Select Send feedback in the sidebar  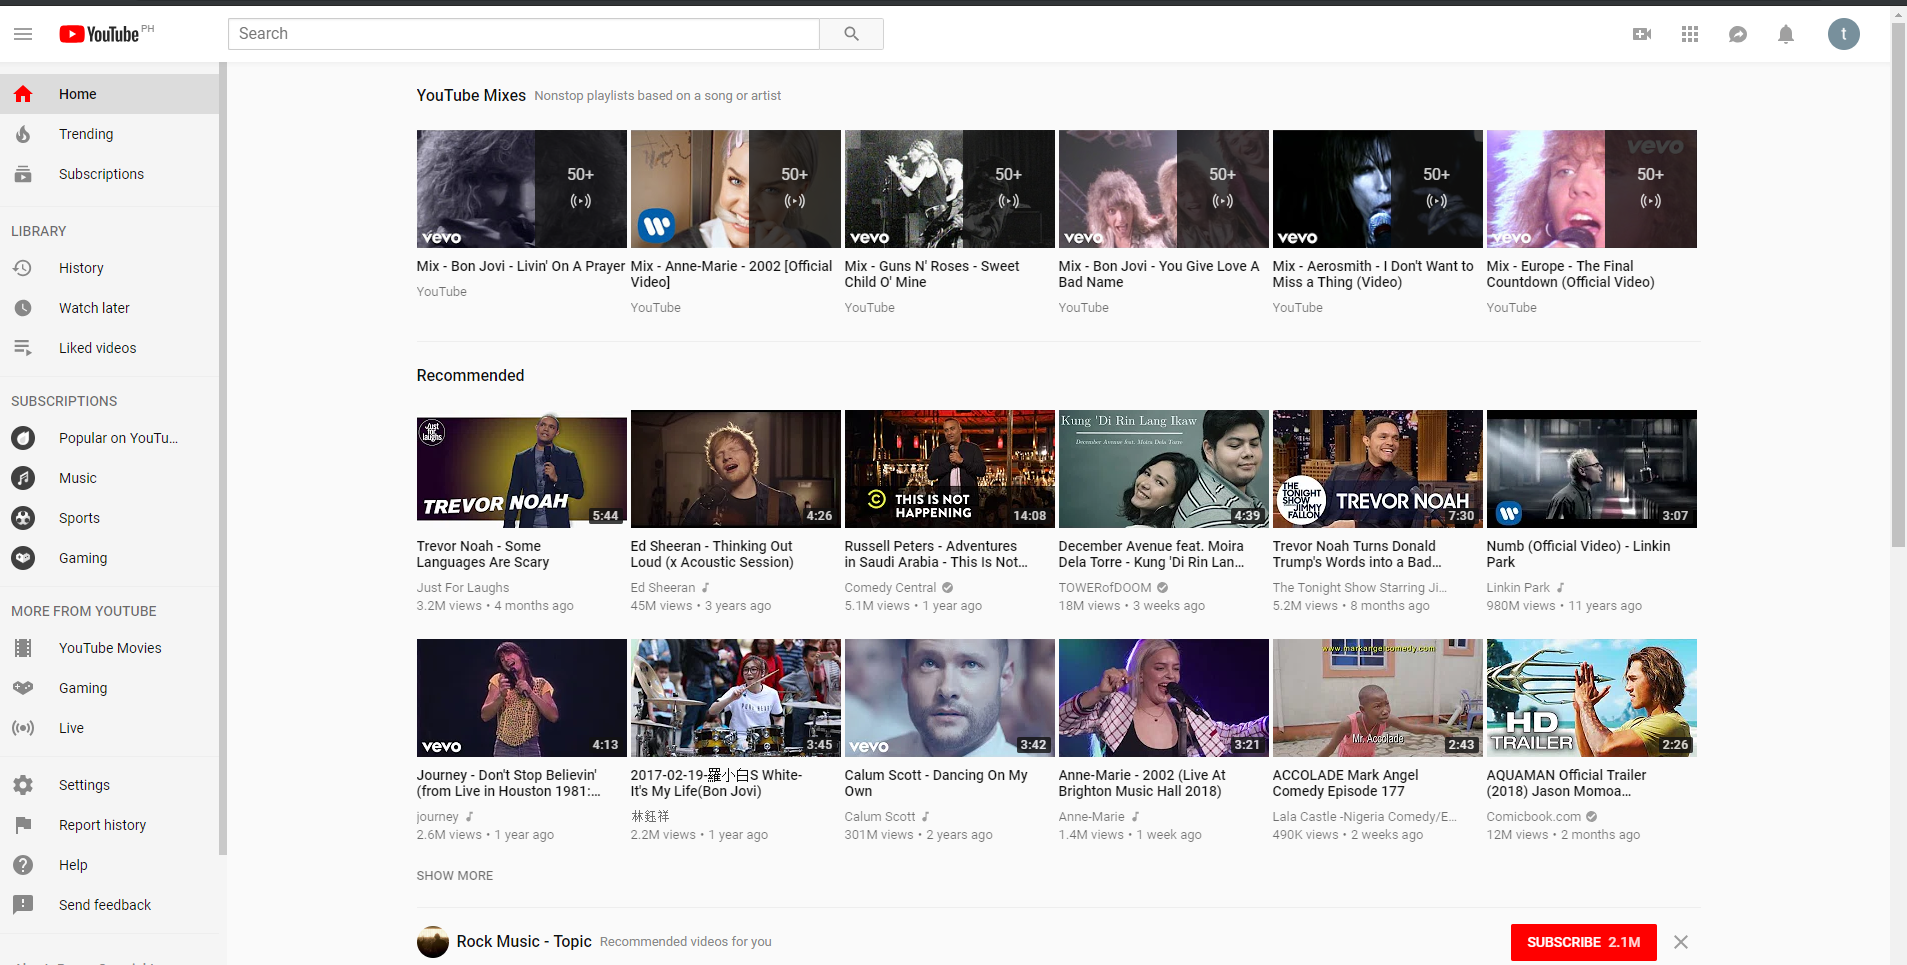pos(109,905)
